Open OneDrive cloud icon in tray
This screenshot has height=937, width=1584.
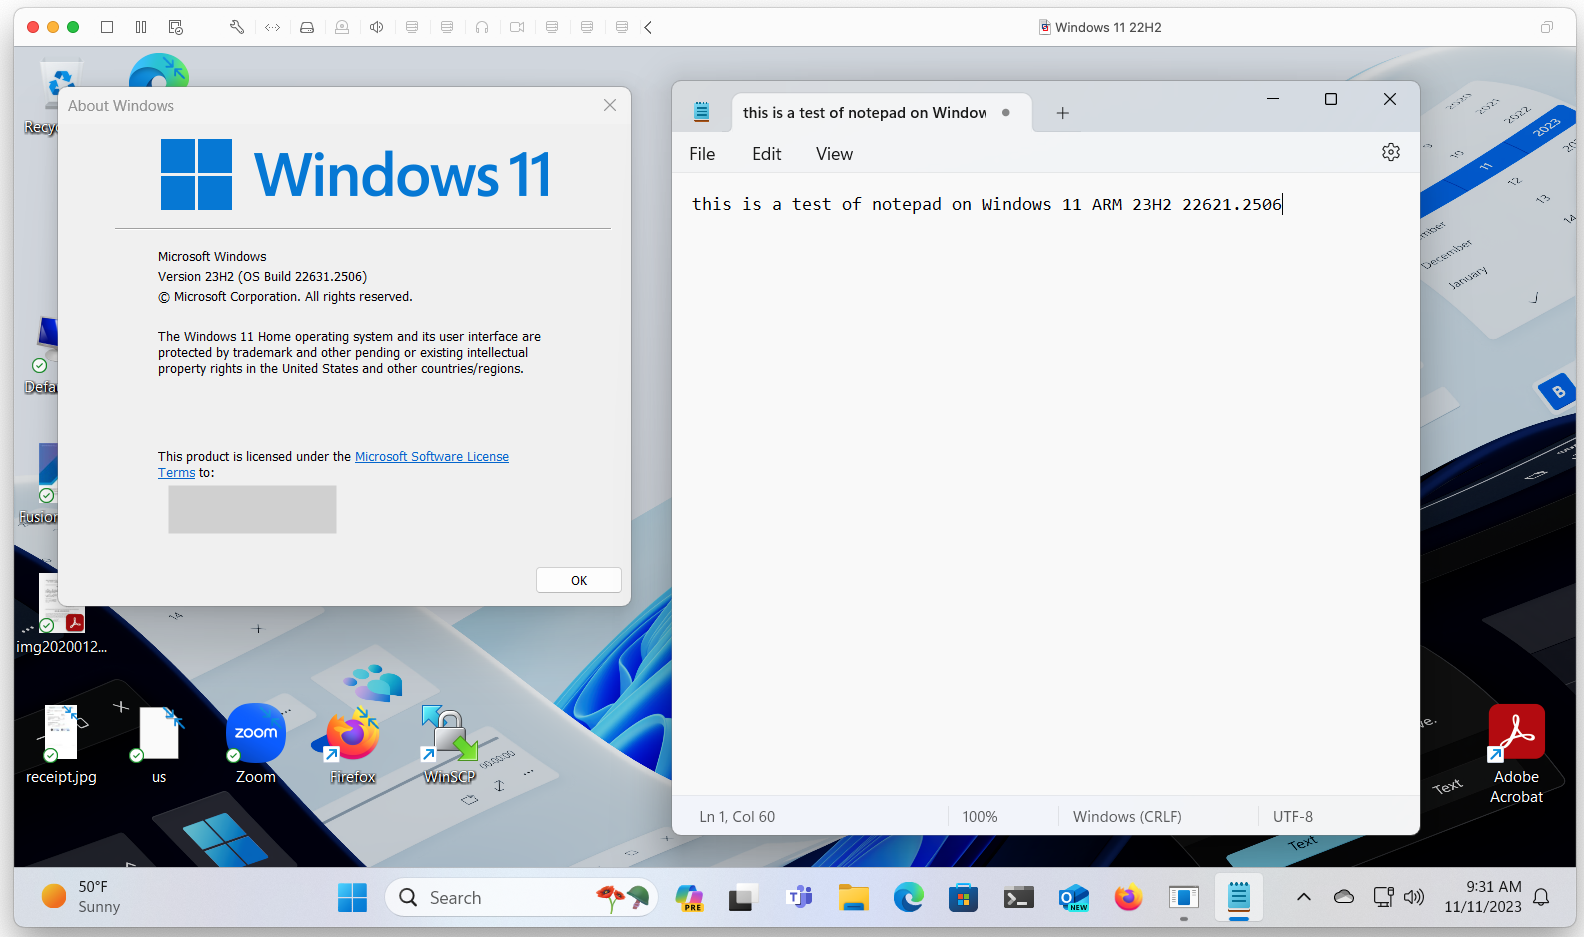[1344, 897]
